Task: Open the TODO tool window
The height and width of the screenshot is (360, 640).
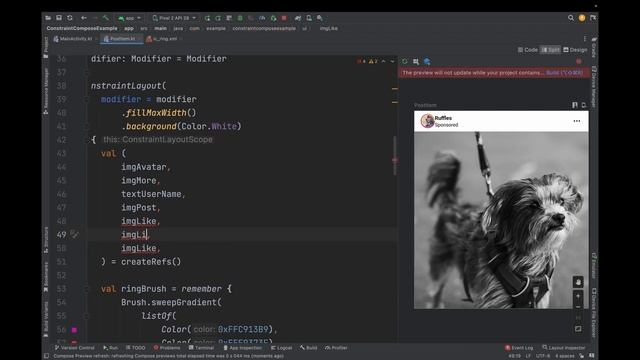Action: [x=136, y=348]
